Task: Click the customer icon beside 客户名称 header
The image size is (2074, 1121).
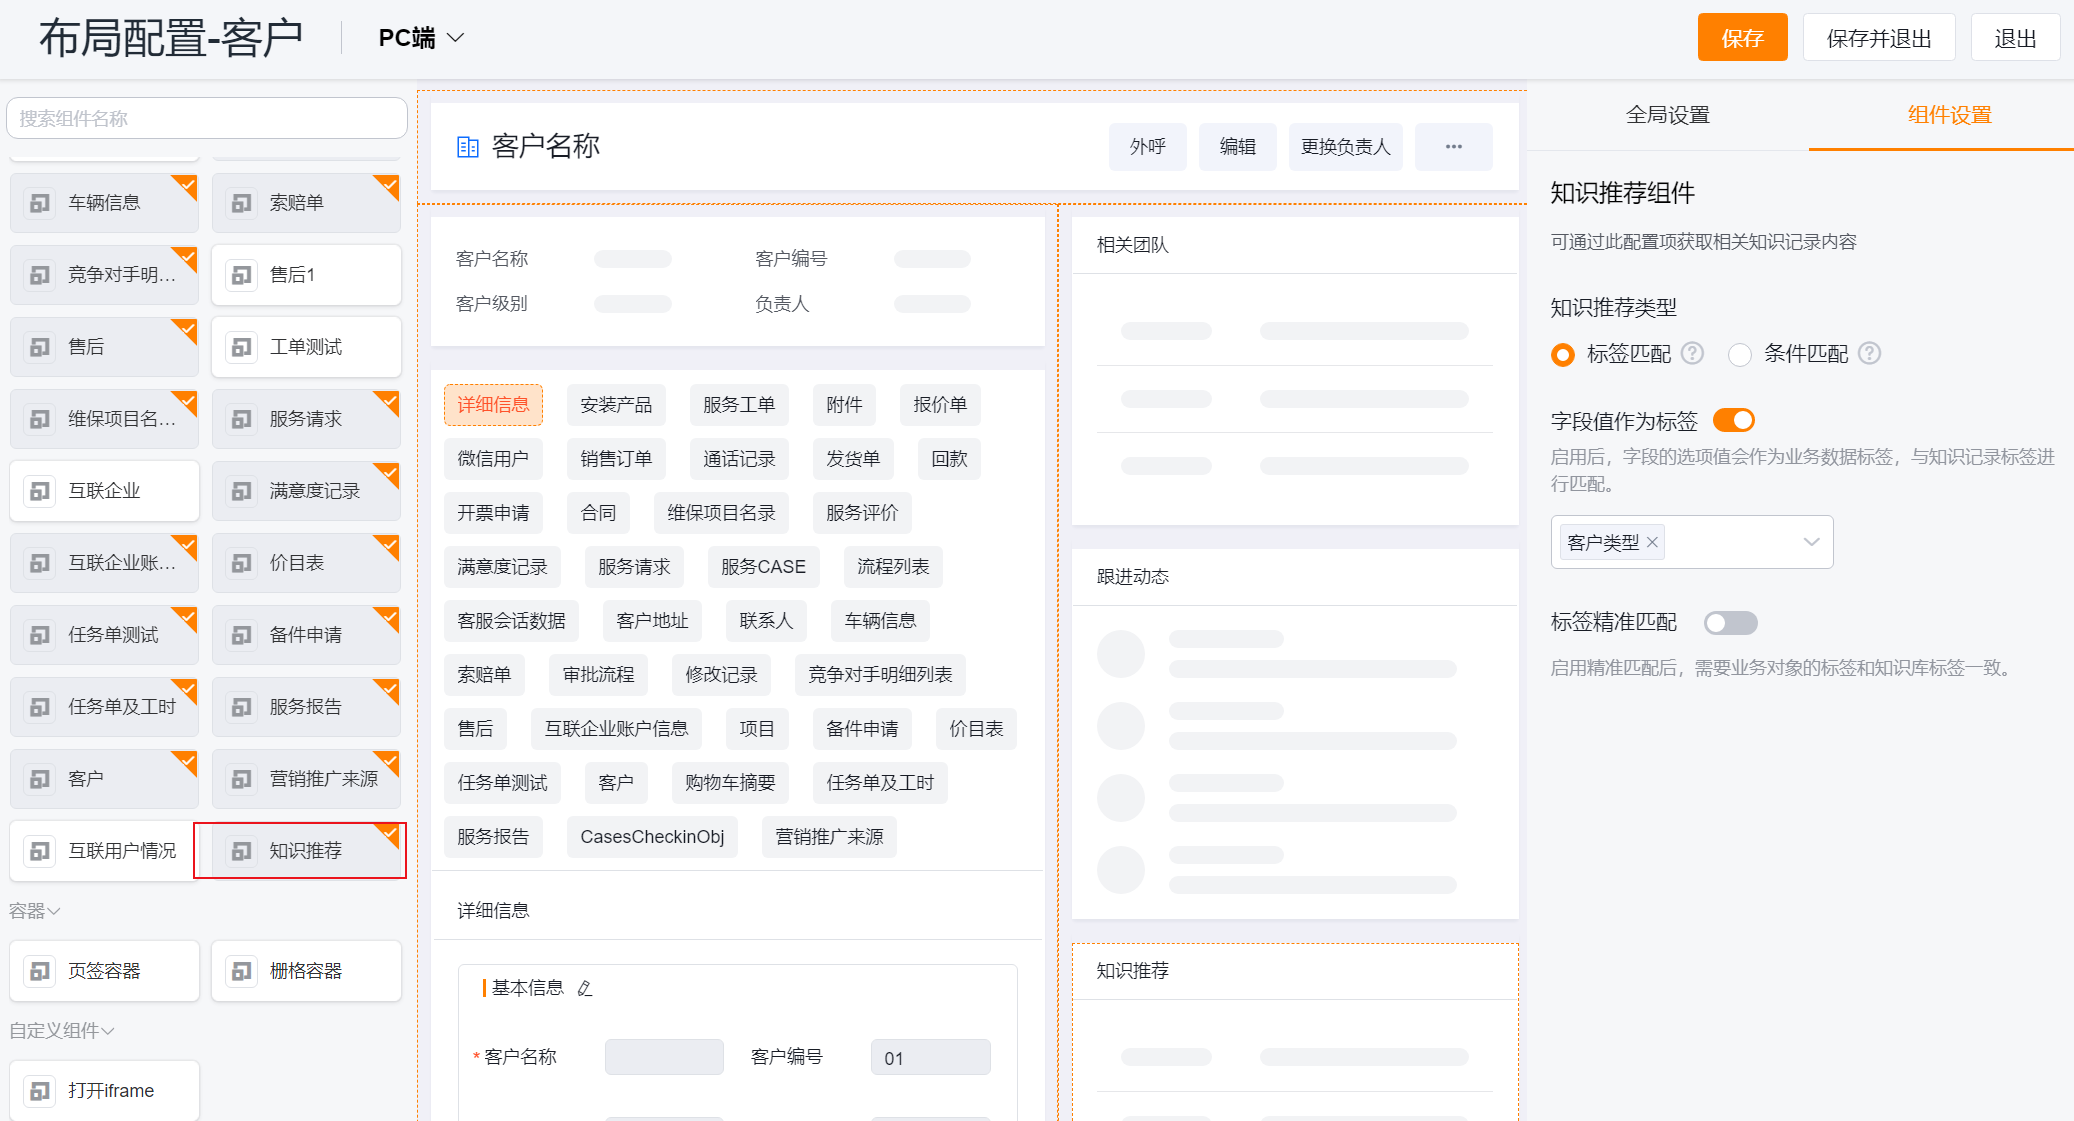Action: tap(467, 147)
